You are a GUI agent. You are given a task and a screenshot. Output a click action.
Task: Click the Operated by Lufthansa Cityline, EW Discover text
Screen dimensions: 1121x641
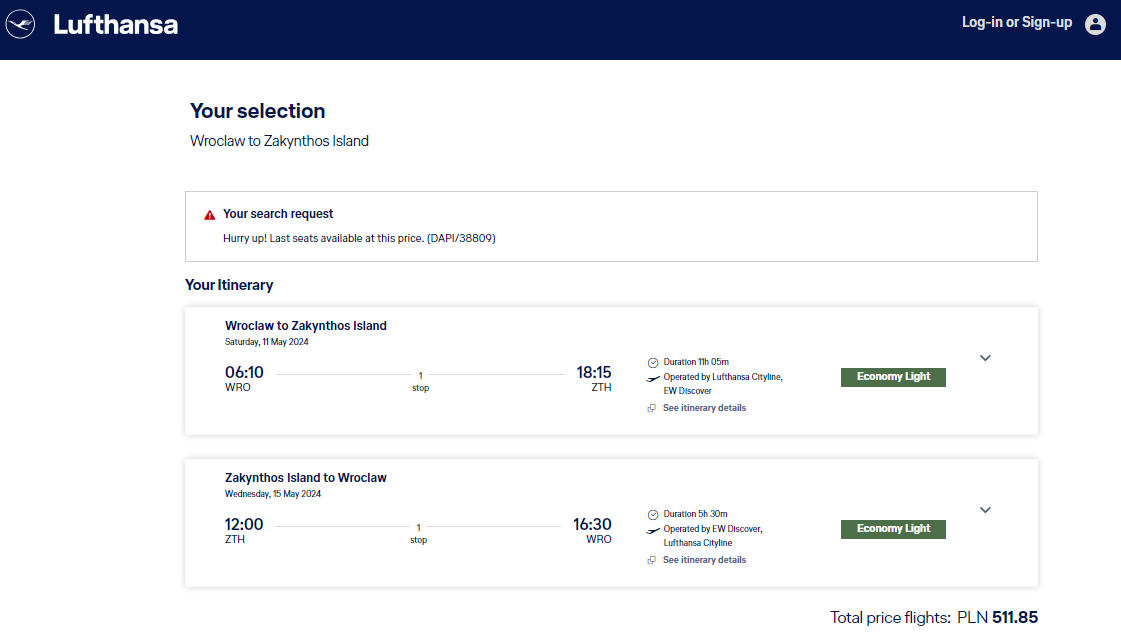(x=723, y=384)
